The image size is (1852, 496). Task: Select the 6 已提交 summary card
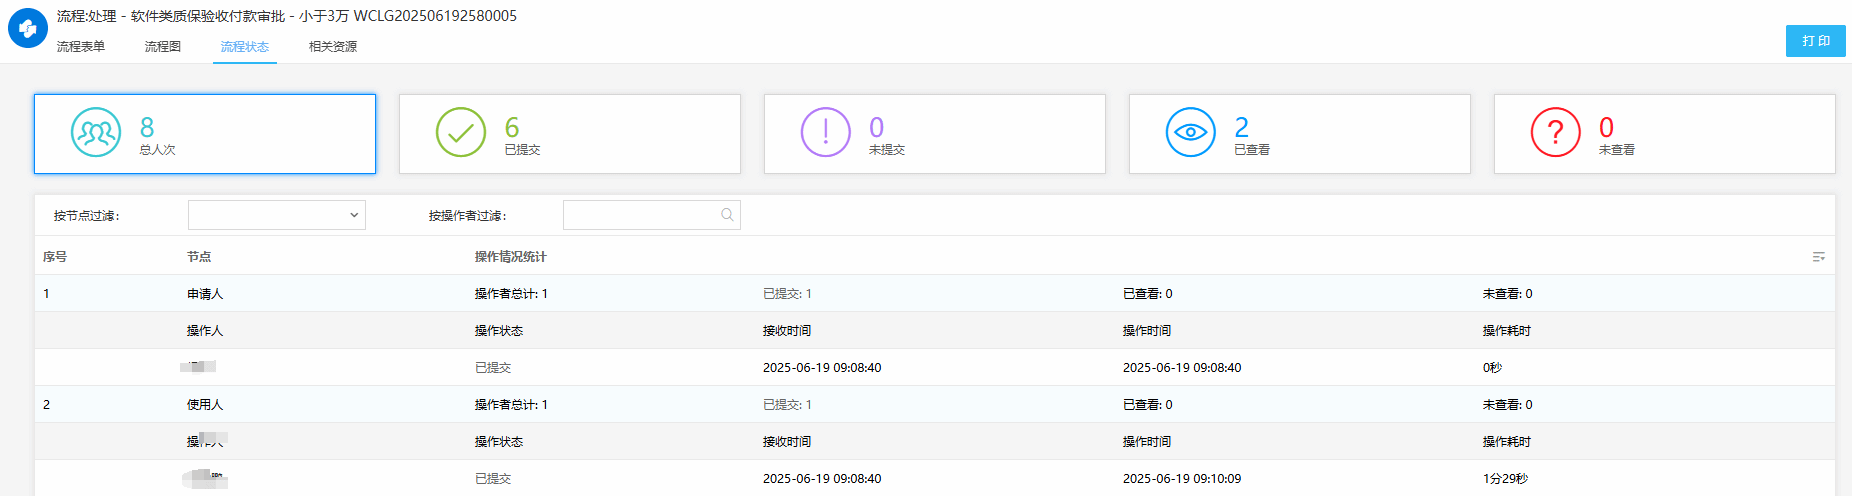point(570,134)
